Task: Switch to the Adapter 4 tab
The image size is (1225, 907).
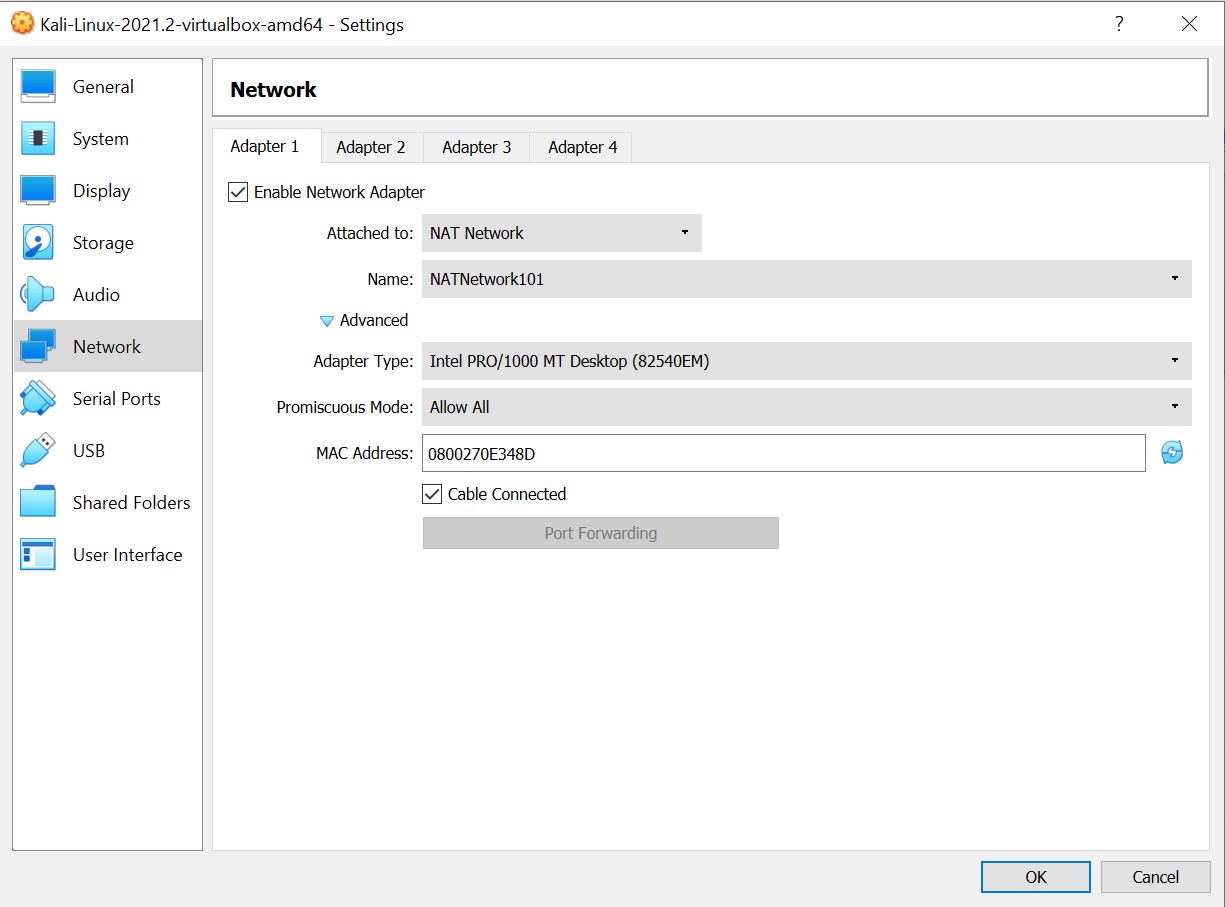Action: tap(582, 147)
